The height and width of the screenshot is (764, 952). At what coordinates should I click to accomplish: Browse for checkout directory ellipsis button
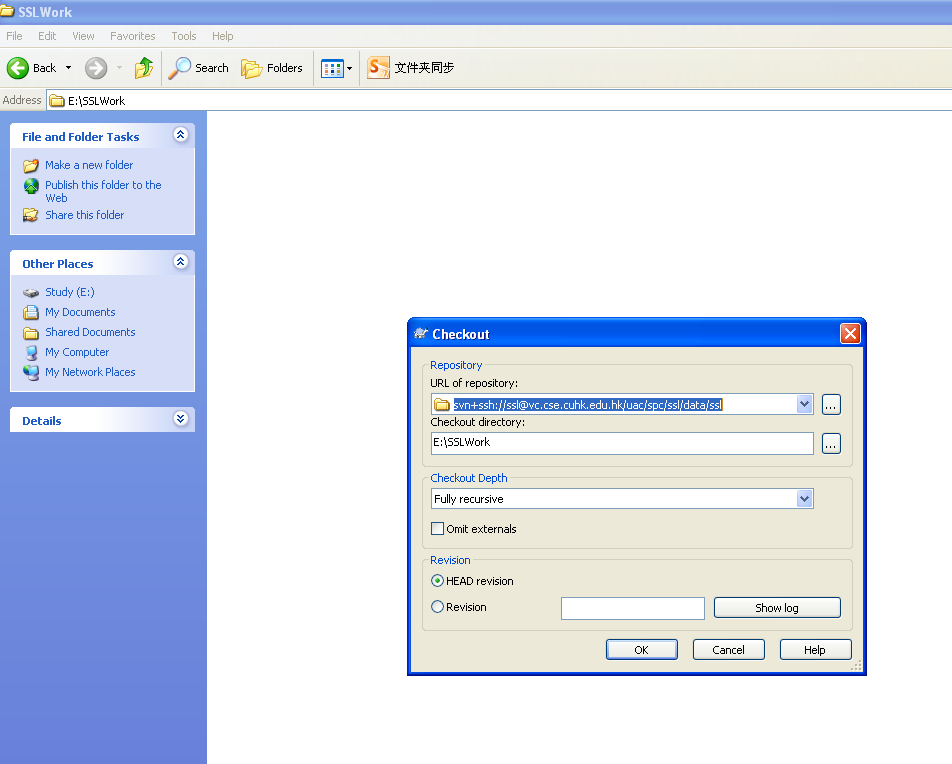click(x=831, y=443)
